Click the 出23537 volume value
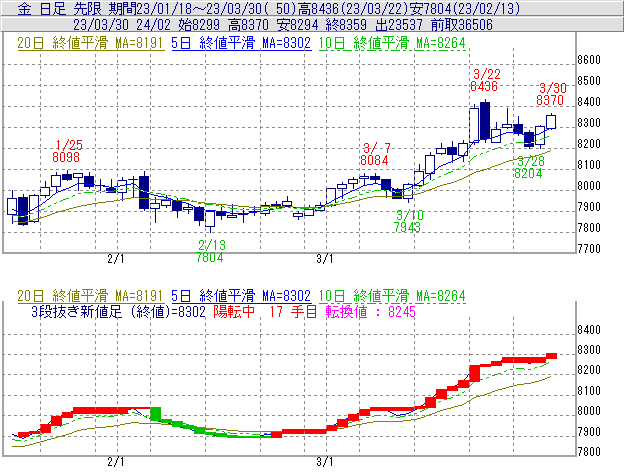Screen dimensions: 624x475 click(399, 25)
